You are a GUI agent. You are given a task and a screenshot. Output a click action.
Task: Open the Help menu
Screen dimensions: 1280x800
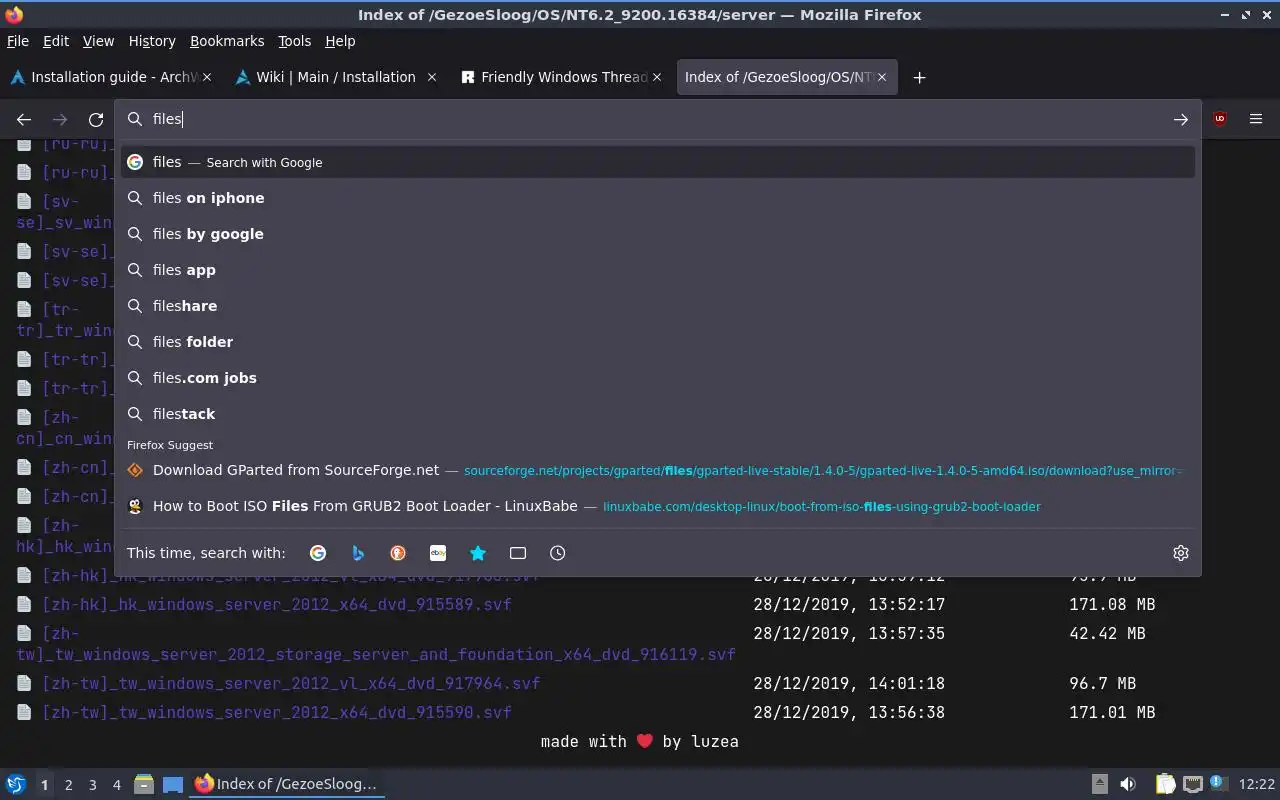tap(340, 41)
